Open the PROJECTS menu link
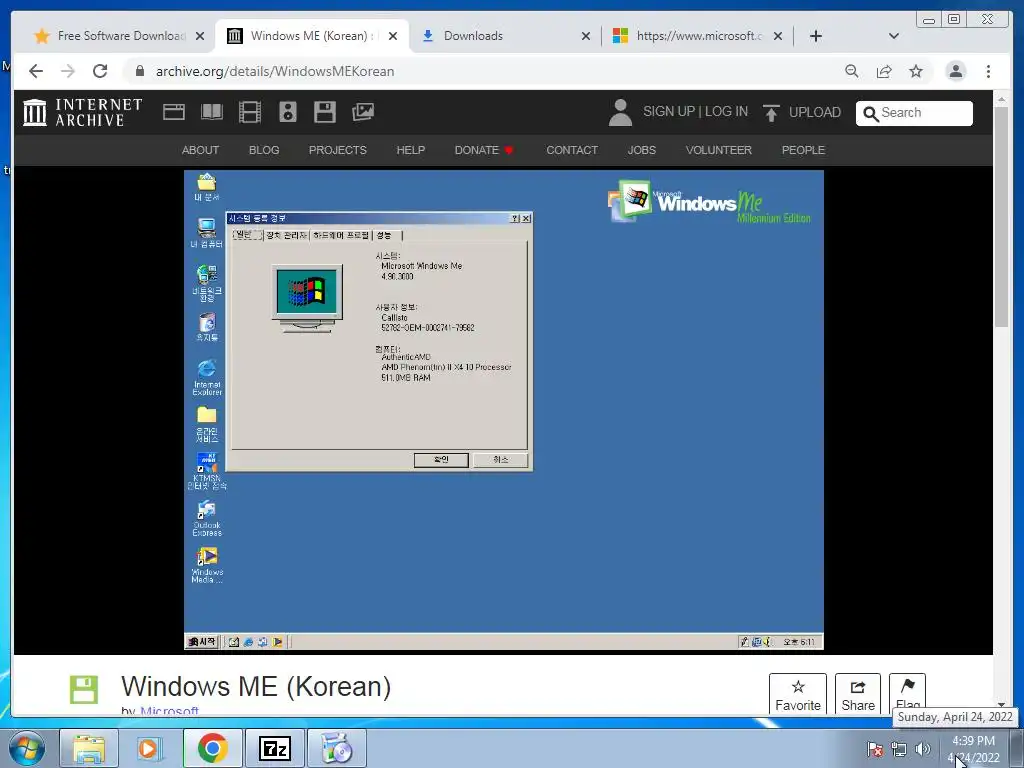This screenshot has height=768, width=1024. click(x=338, y=150)
